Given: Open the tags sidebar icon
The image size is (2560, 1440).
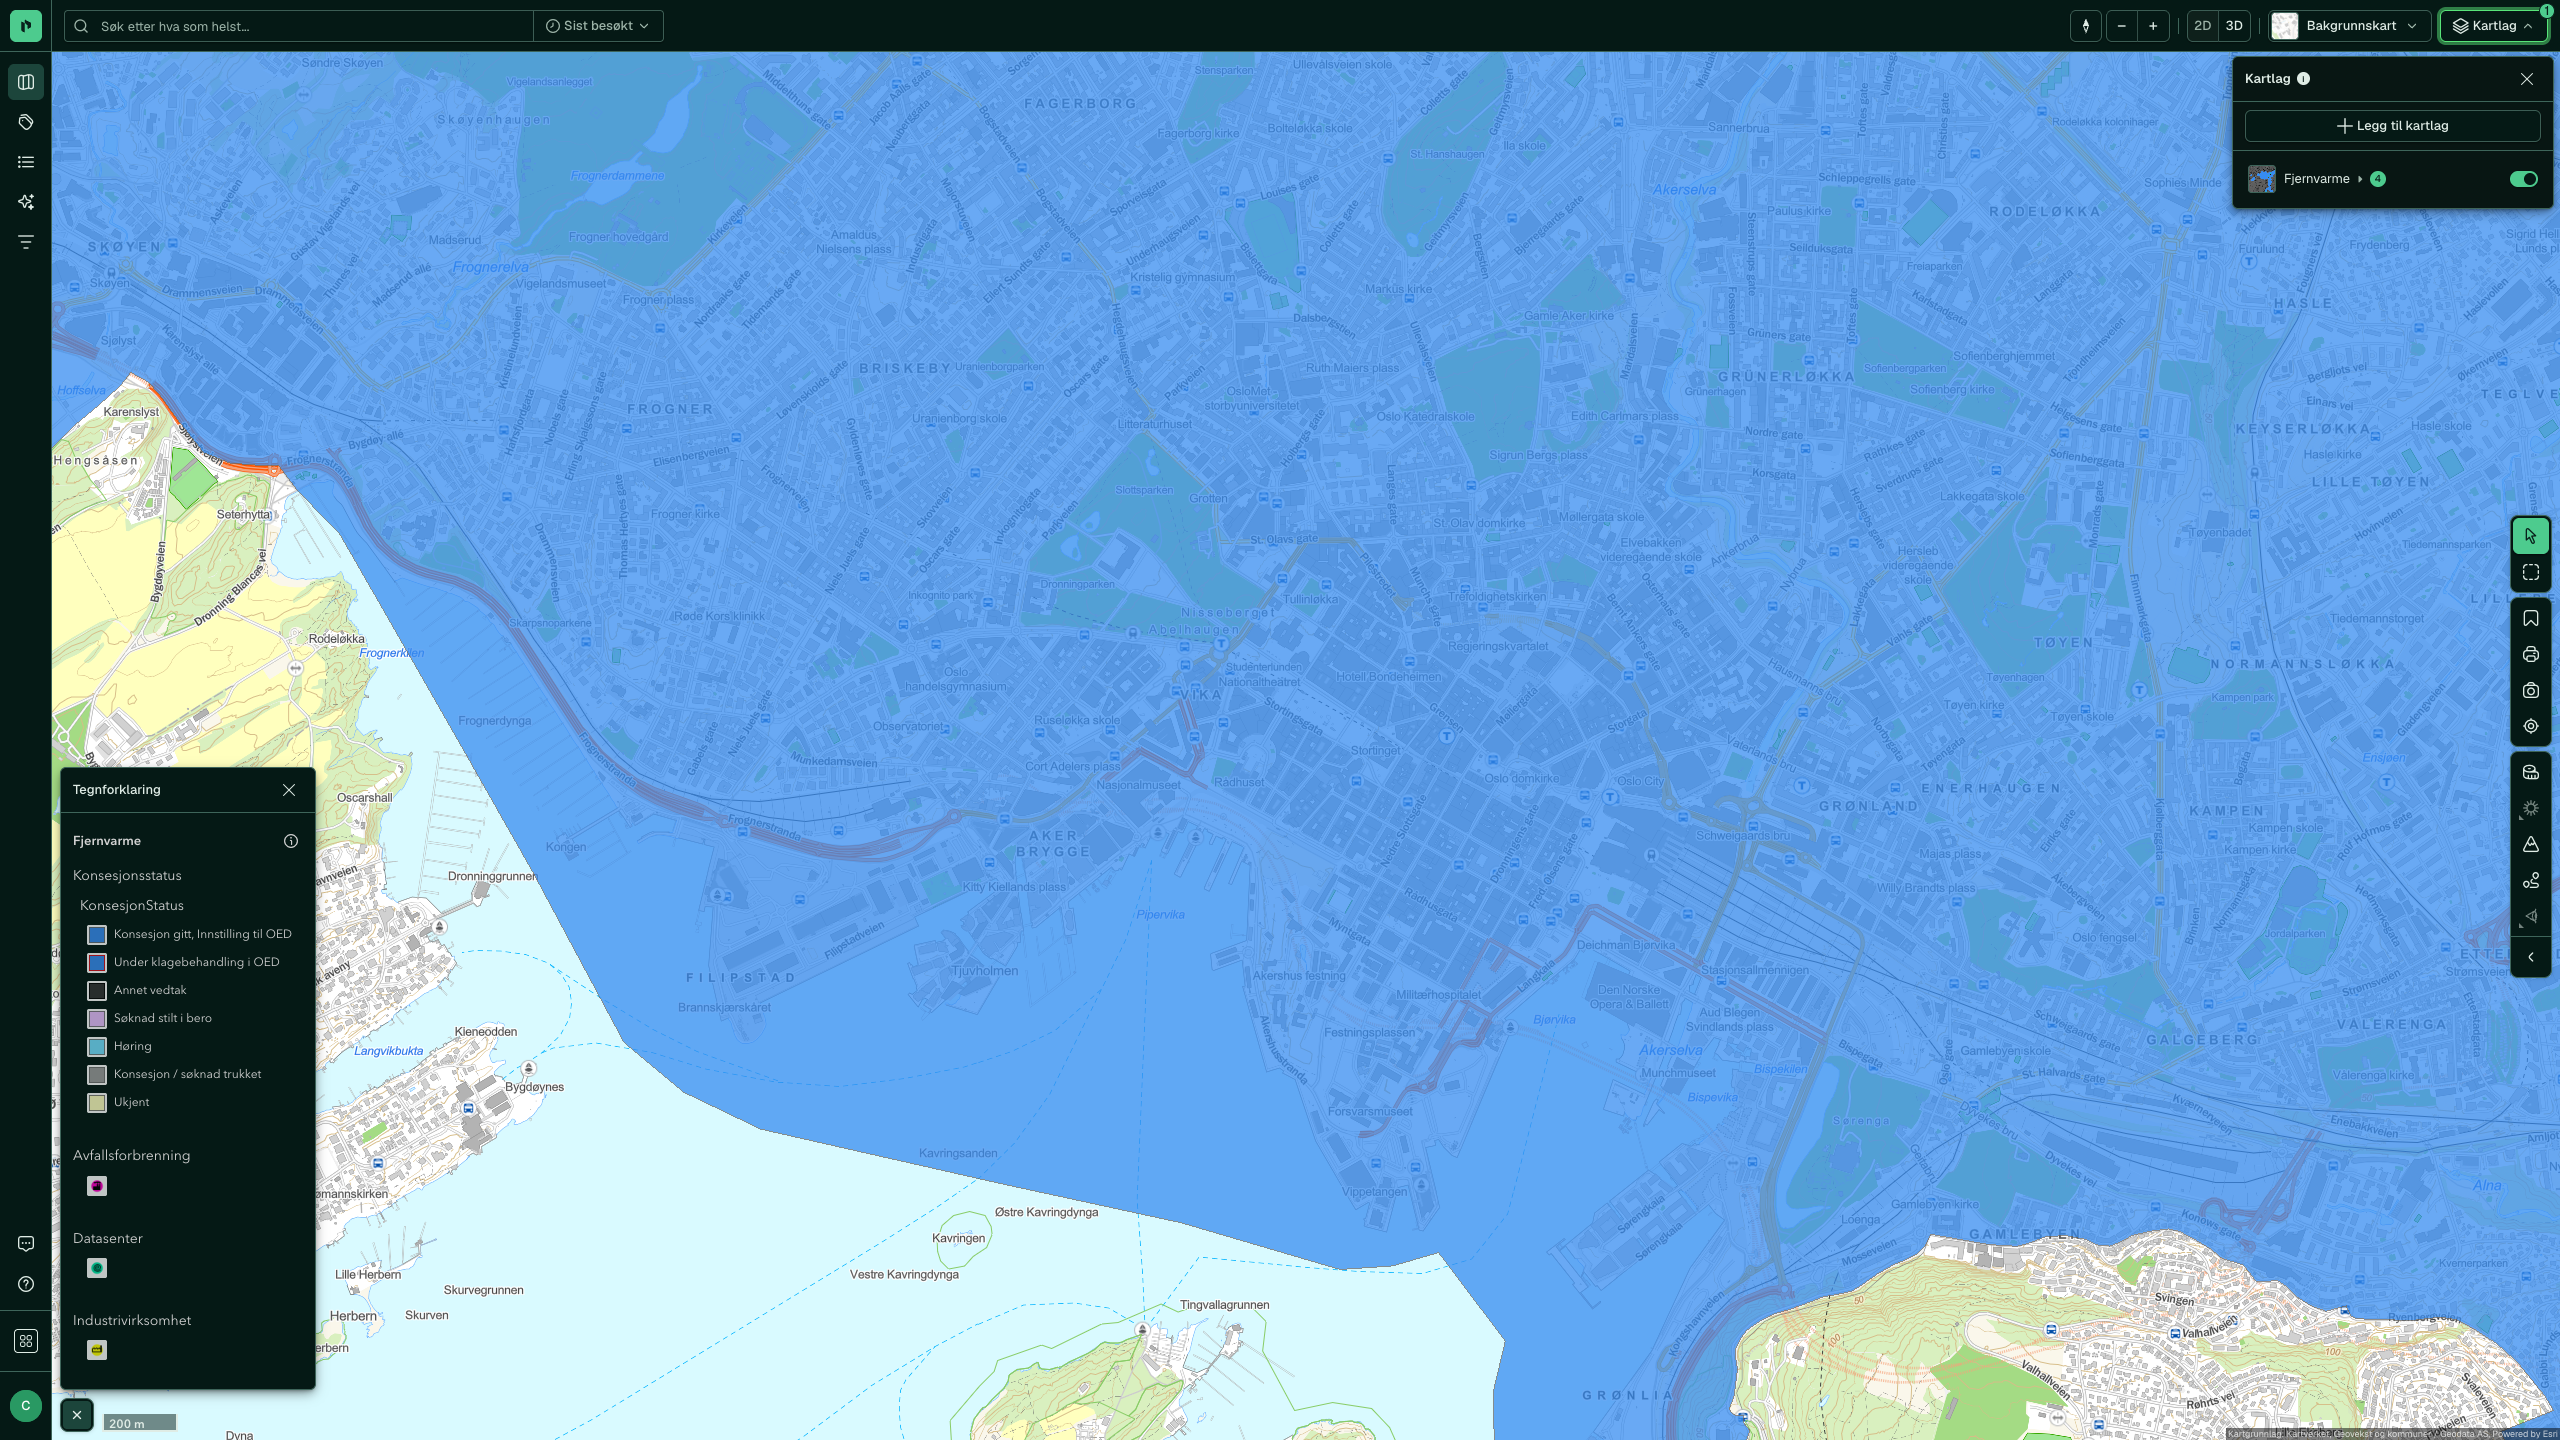Looking at the screenshot, I should 26,122.
